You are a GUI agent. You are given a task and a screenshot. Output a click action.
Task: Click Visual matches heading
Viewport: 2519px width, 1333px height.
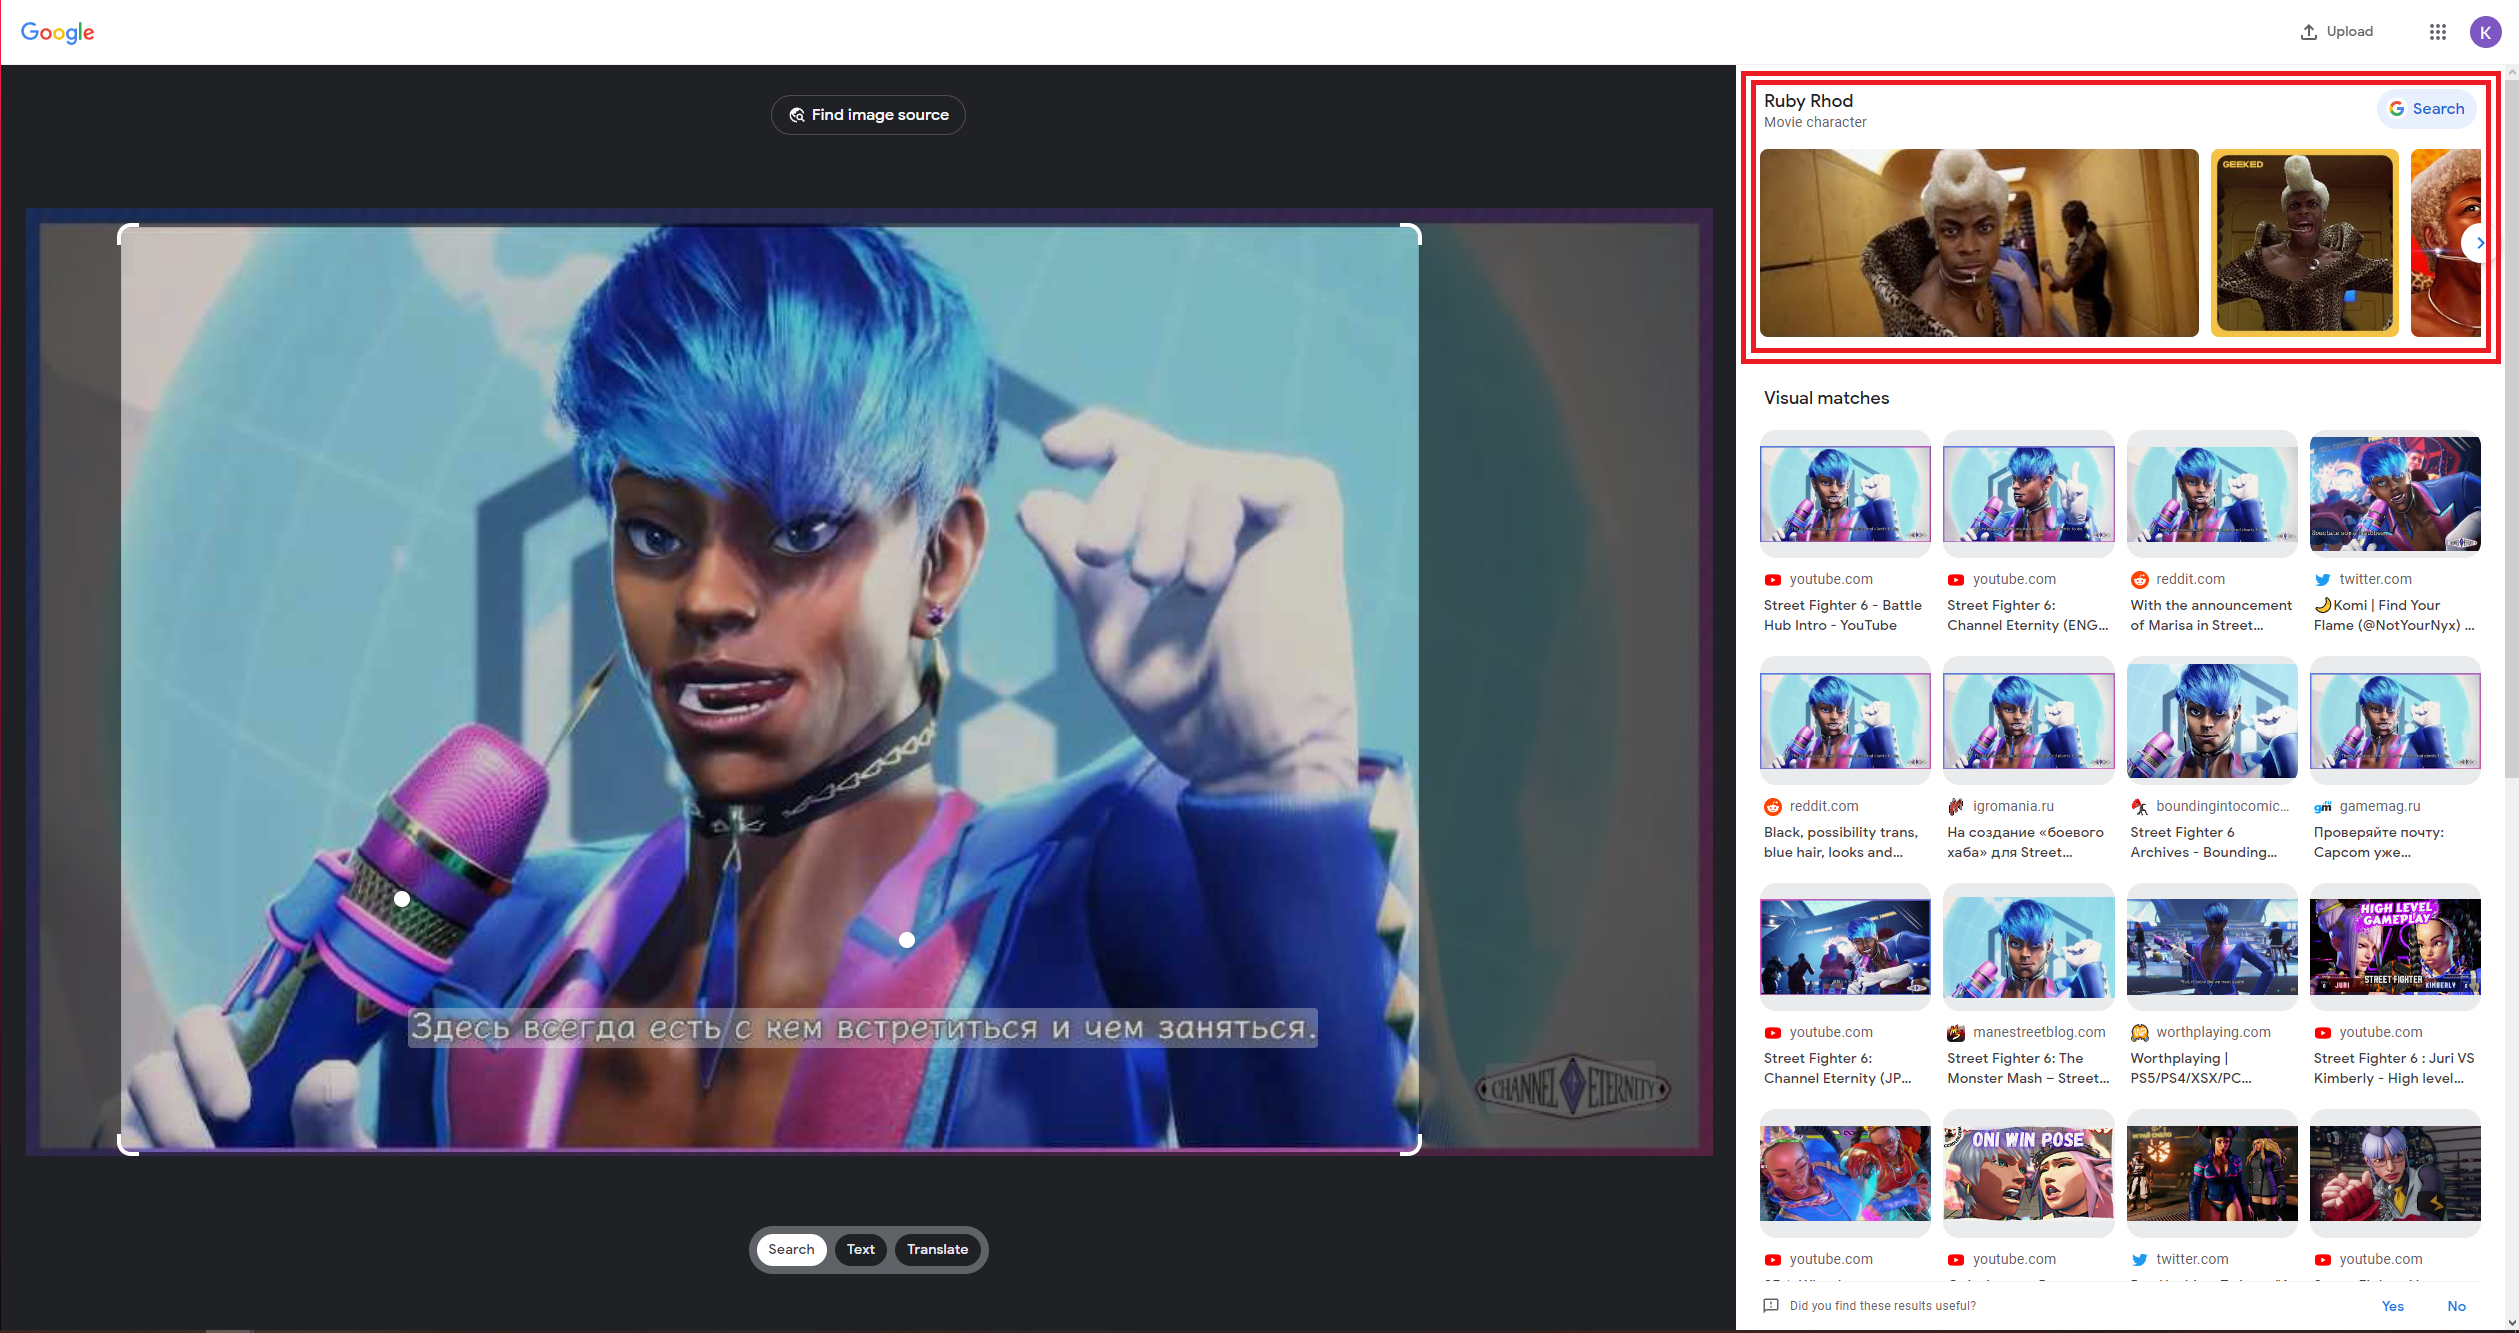pyautogui.click(x=1826, y=398)
